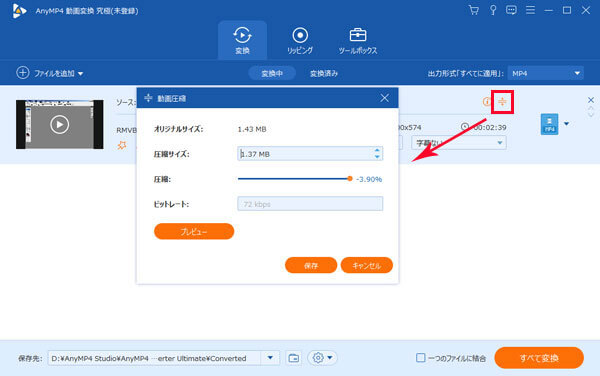Close the 動画圧縮 dialog
Image resolution: width=600 pixels, height=376 pixels.
coord(385,98)
